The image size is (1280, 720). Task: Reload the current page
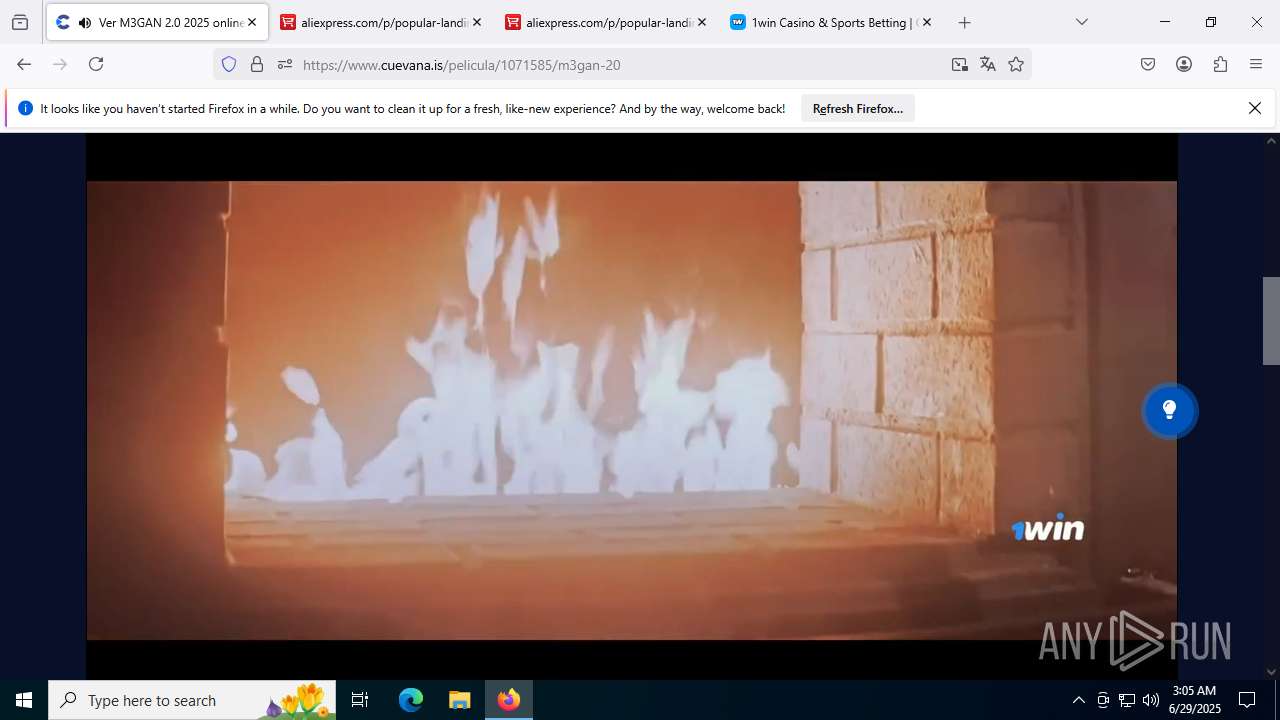click(x=96, y=64)
